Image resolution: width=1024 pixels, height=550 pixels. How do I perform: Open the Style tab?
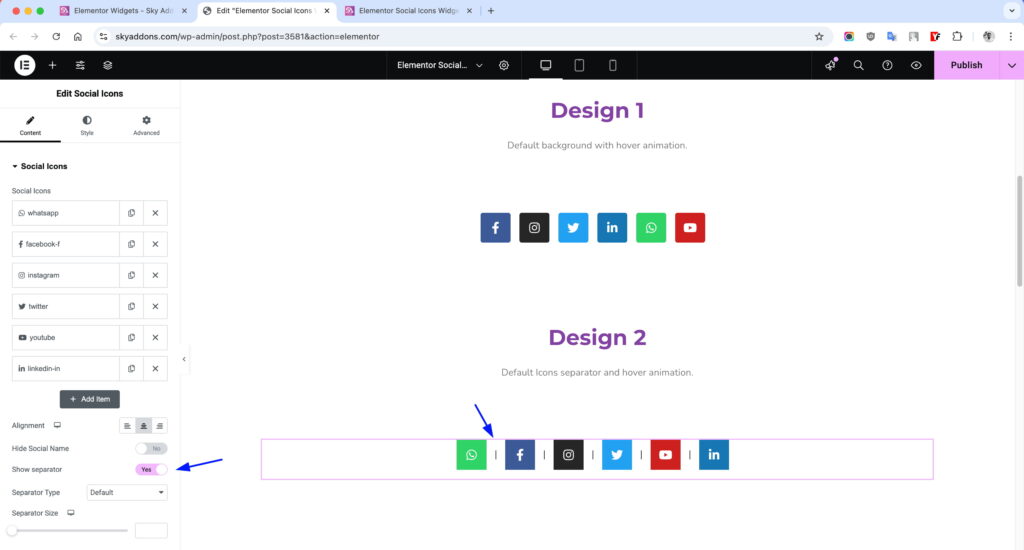pos(87,125)
